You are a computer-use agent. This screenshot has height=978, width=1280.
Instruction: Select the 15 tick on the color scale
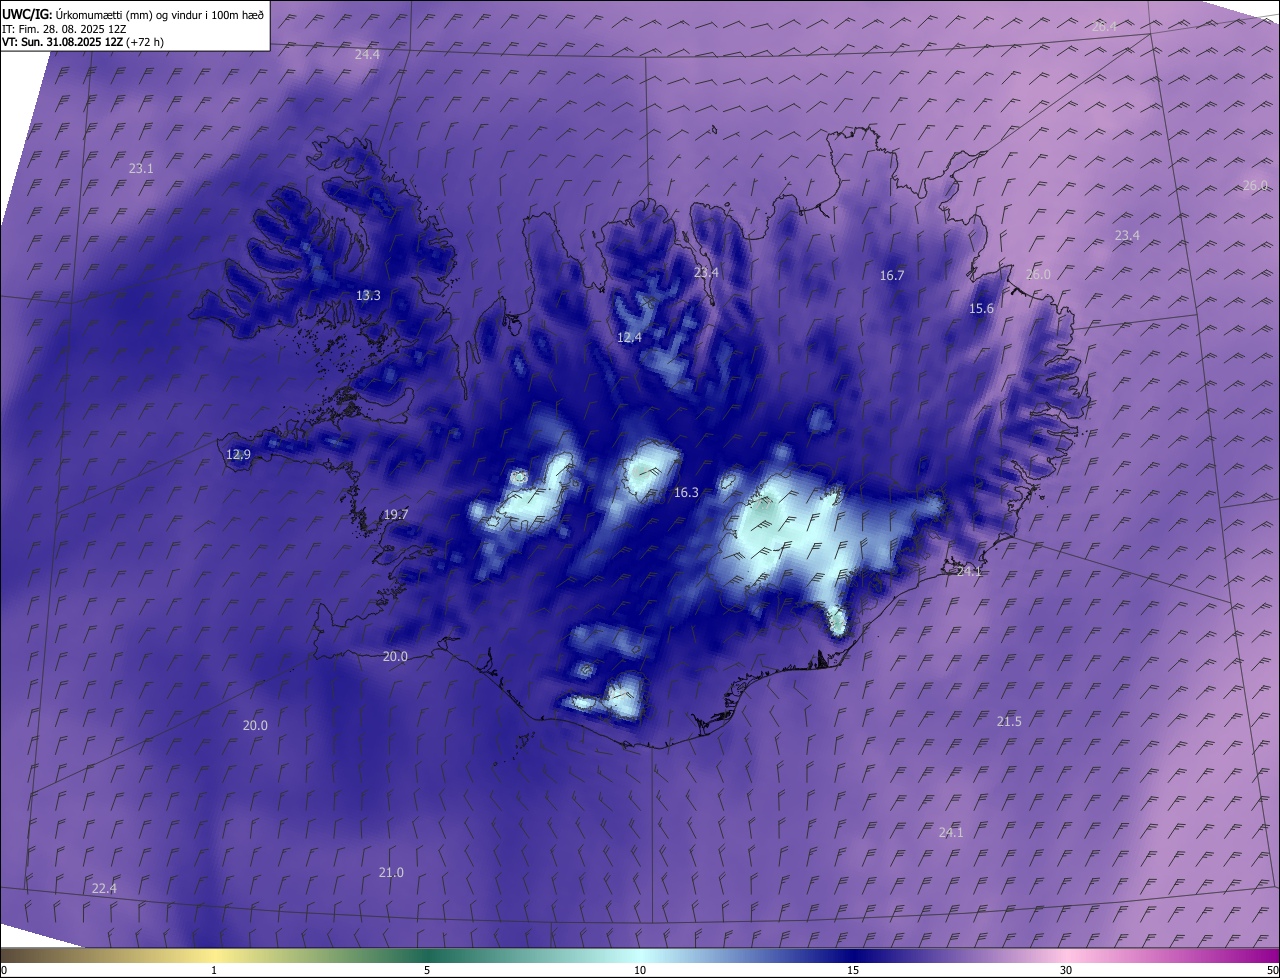(853, 970)
